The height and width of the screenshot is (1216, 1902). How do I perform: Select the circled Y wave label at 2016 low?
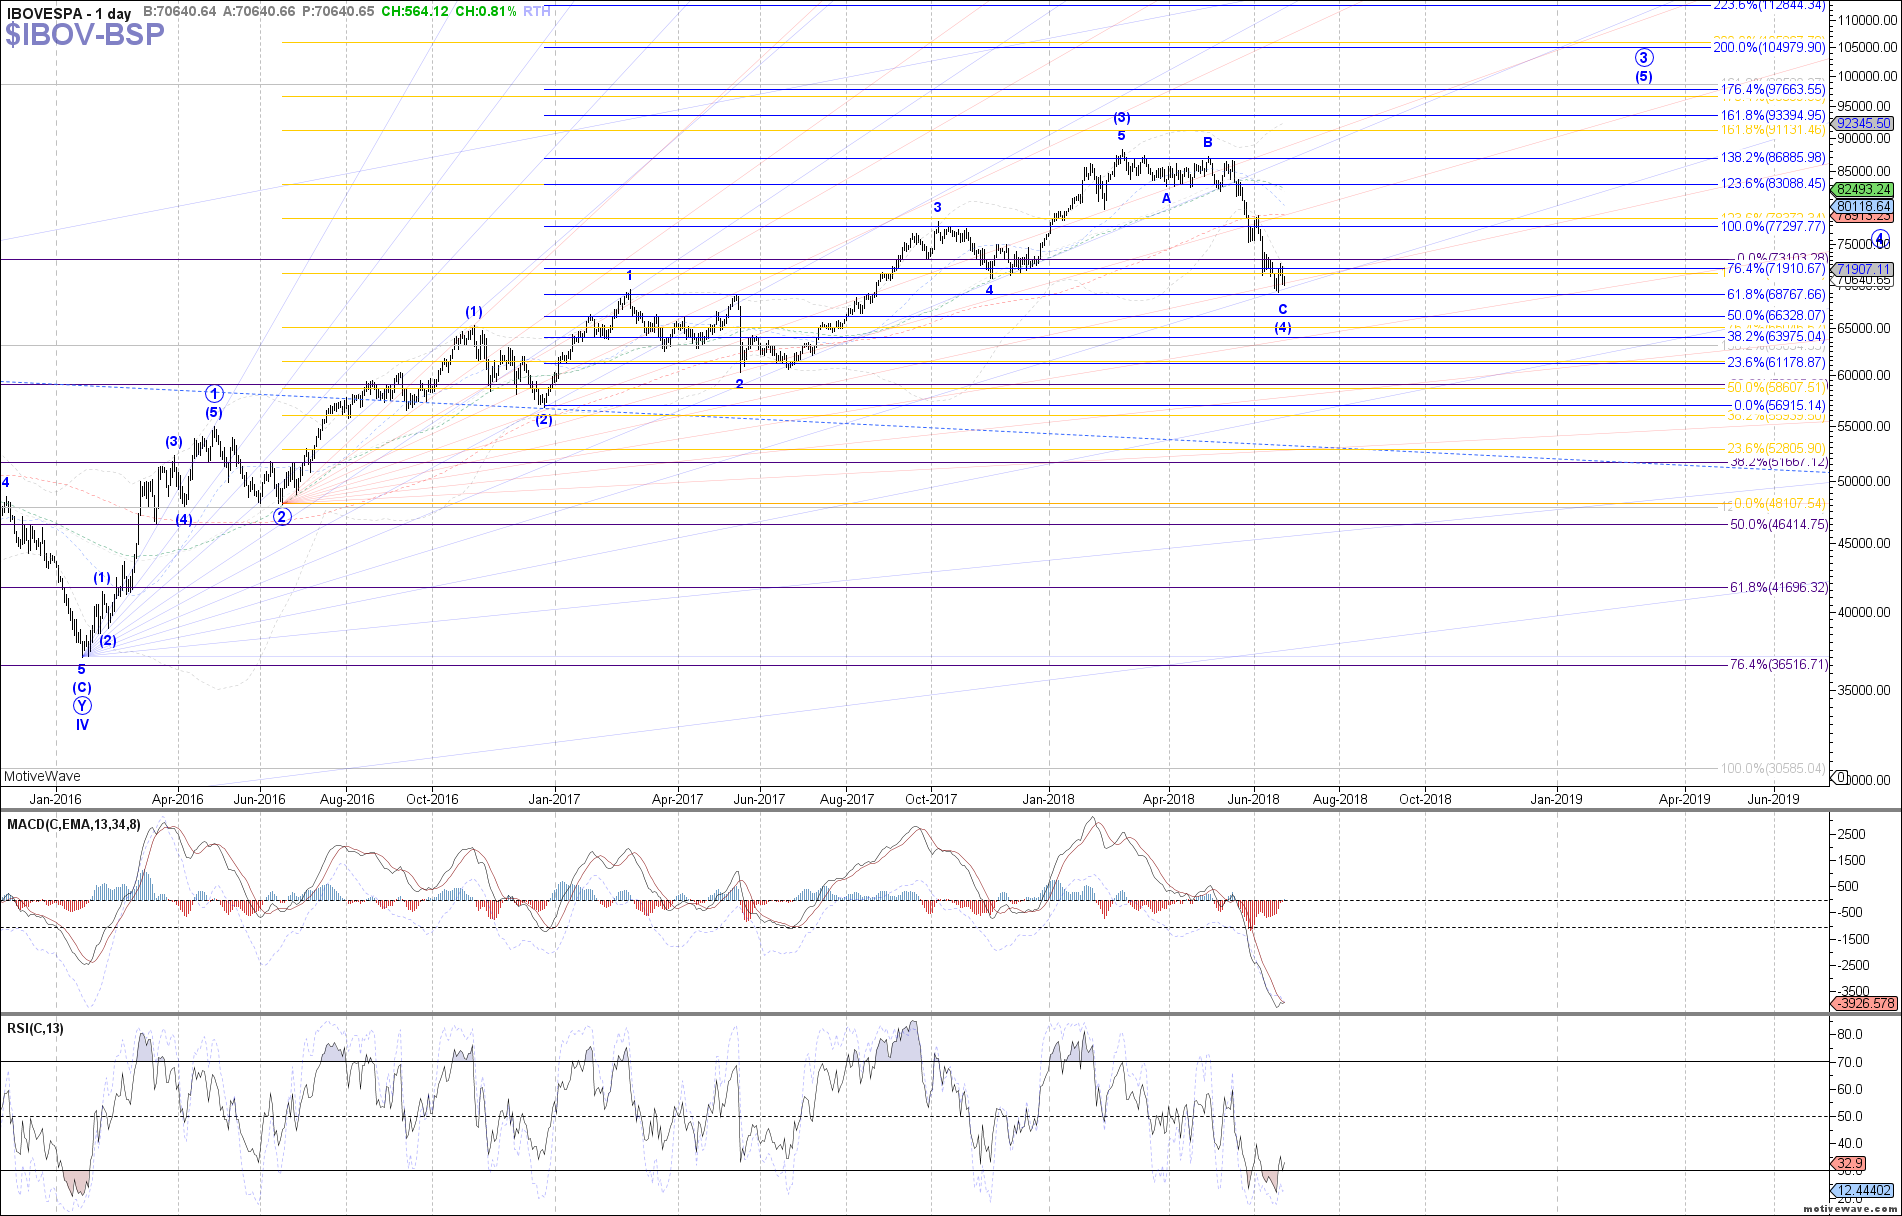tap(82, 706)
